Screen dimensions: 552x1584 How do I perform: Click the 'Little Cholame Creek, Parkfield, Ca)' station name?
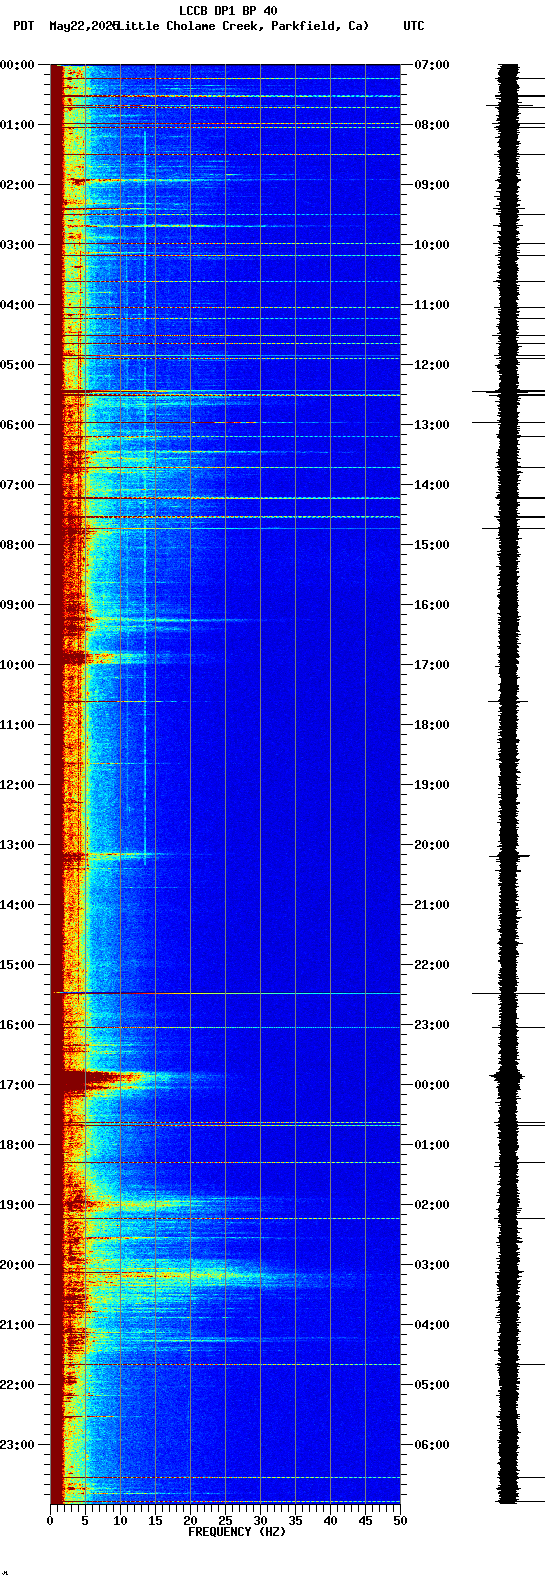[x=242, y=26]
